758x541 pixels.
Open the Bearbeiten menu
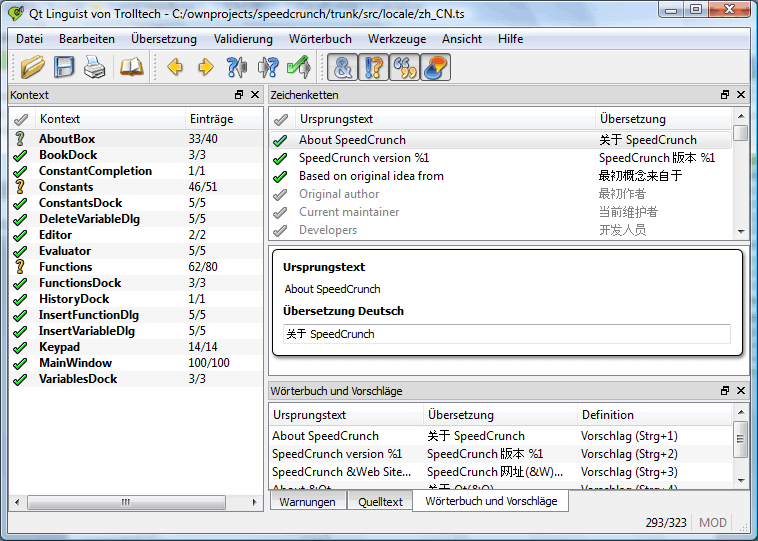point(87,39)
